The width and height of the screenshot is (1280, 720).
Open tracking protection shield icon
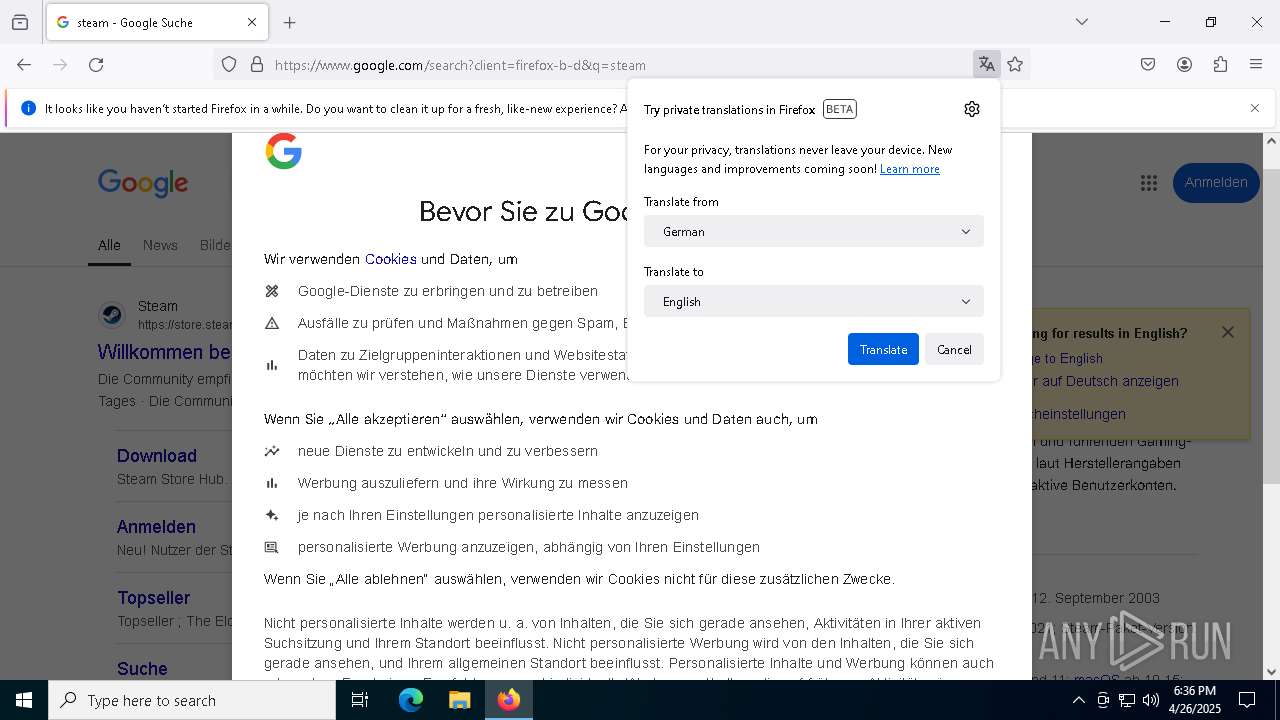tap(229, 64)
